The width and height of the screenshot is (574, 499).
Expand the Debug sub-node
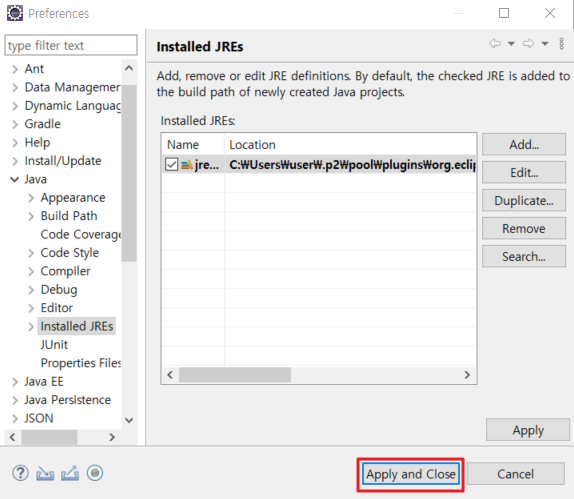tap(31, 290)
